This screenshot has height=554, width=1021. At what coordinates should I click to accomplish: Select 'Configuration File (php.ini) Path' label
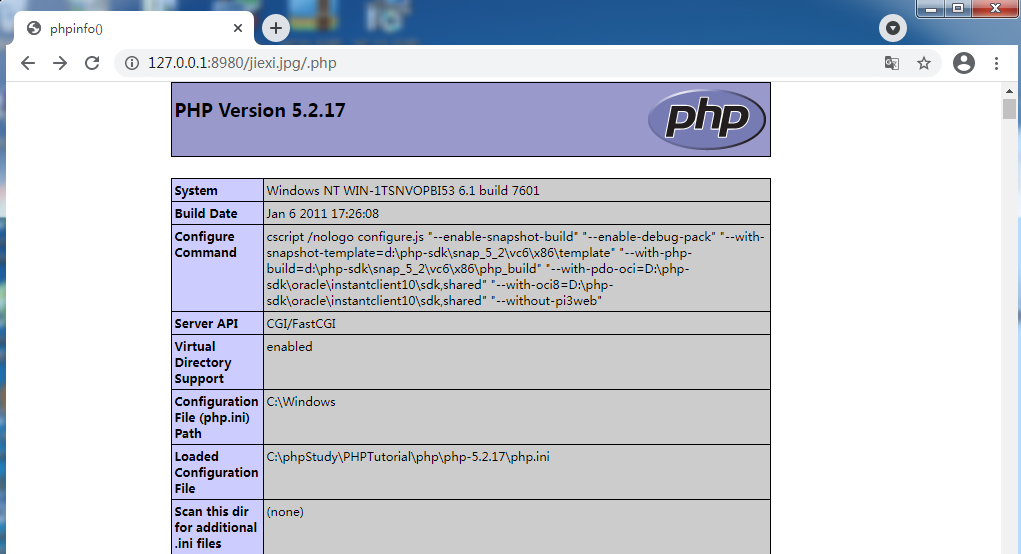tap(216, 417)
